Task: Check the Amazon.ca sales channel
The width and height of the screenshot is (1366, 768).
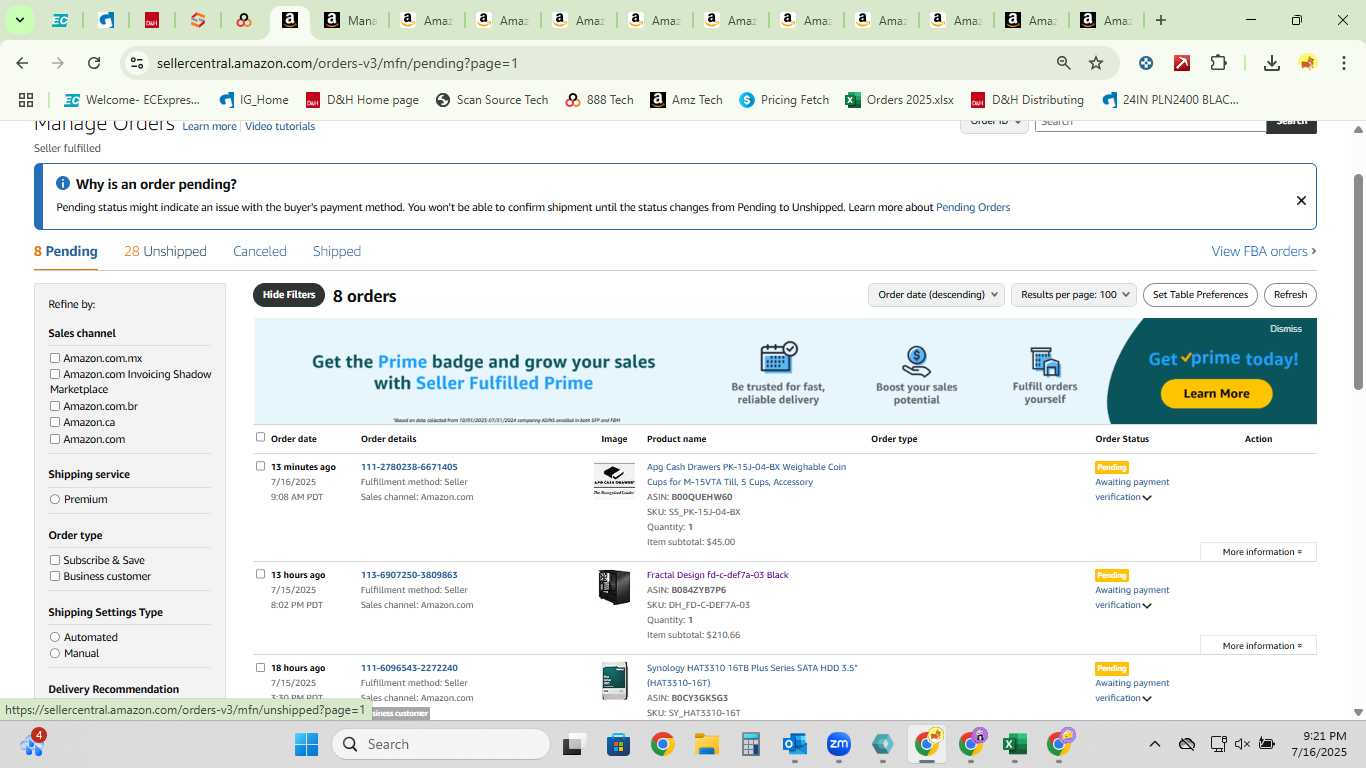Action: coord(55,422)
